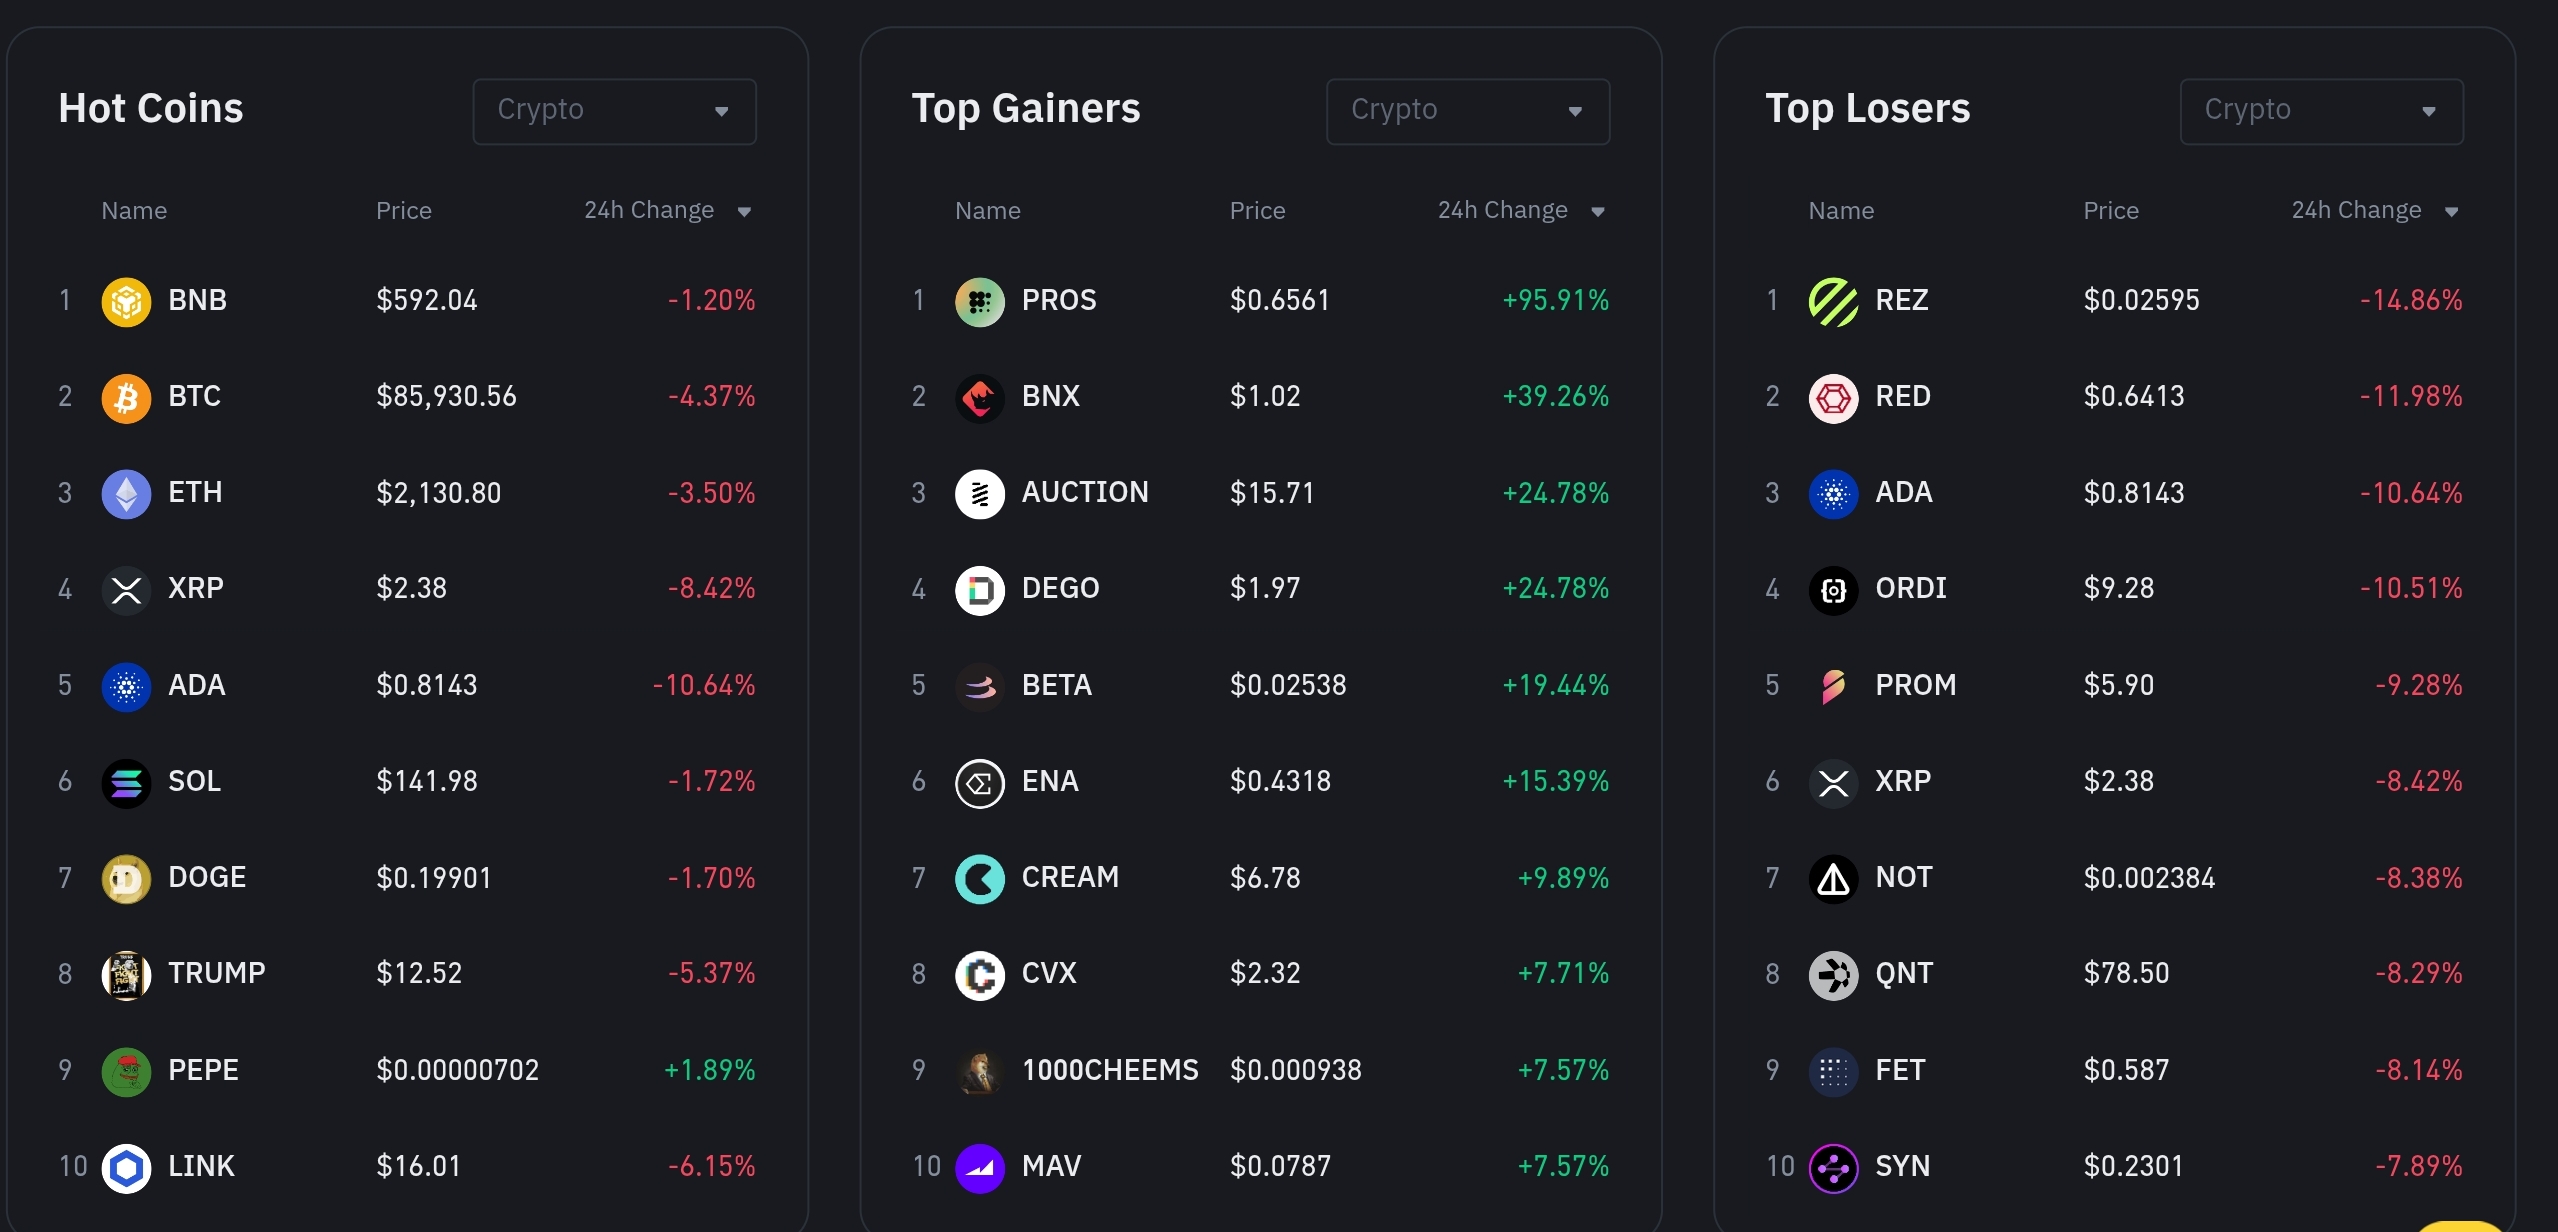Click the REZ green striped icon
The image size is (2558, 1232).
[x=1833, y=301]
